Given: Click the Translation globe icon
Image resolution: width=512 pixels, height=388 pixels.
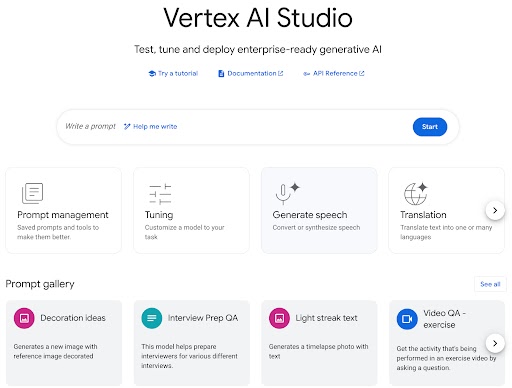Looking at the screenshot, I should click(416, 193).
